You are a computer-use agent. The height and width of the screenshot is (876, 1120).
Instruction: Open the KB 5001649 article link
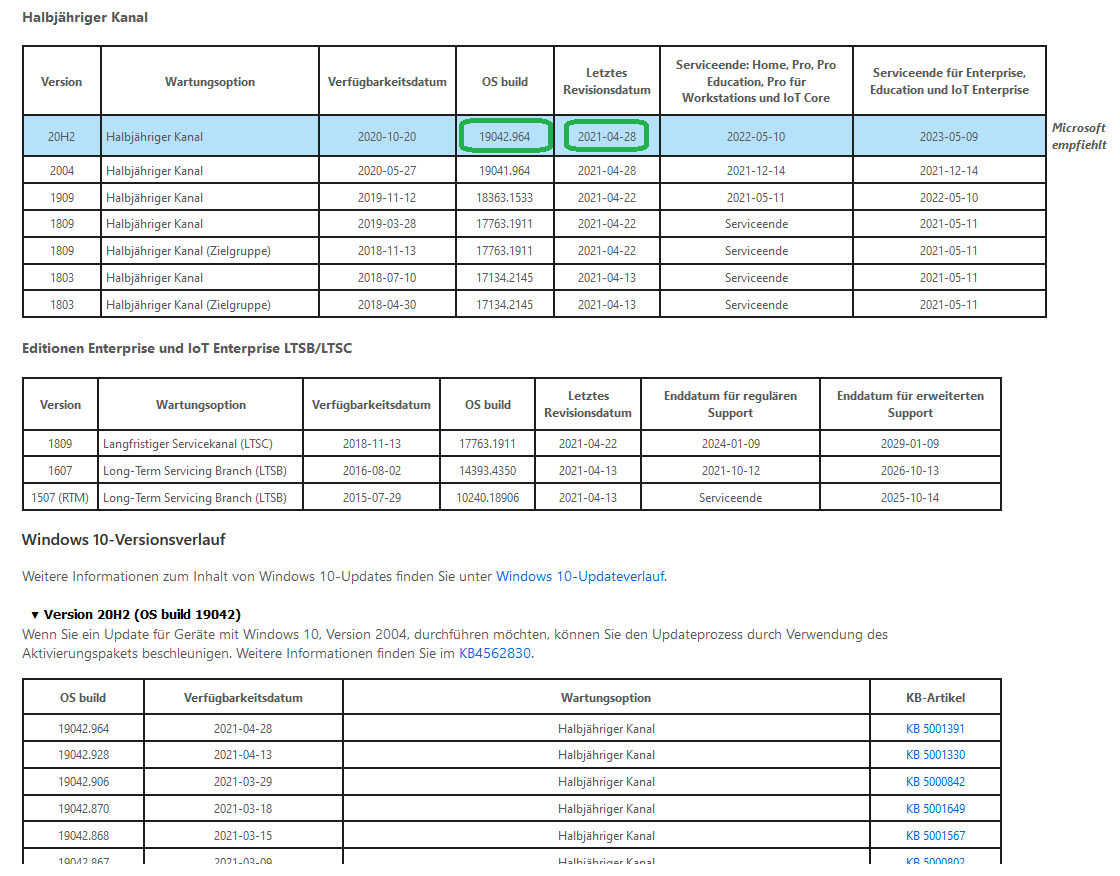[x=935, y=809]
